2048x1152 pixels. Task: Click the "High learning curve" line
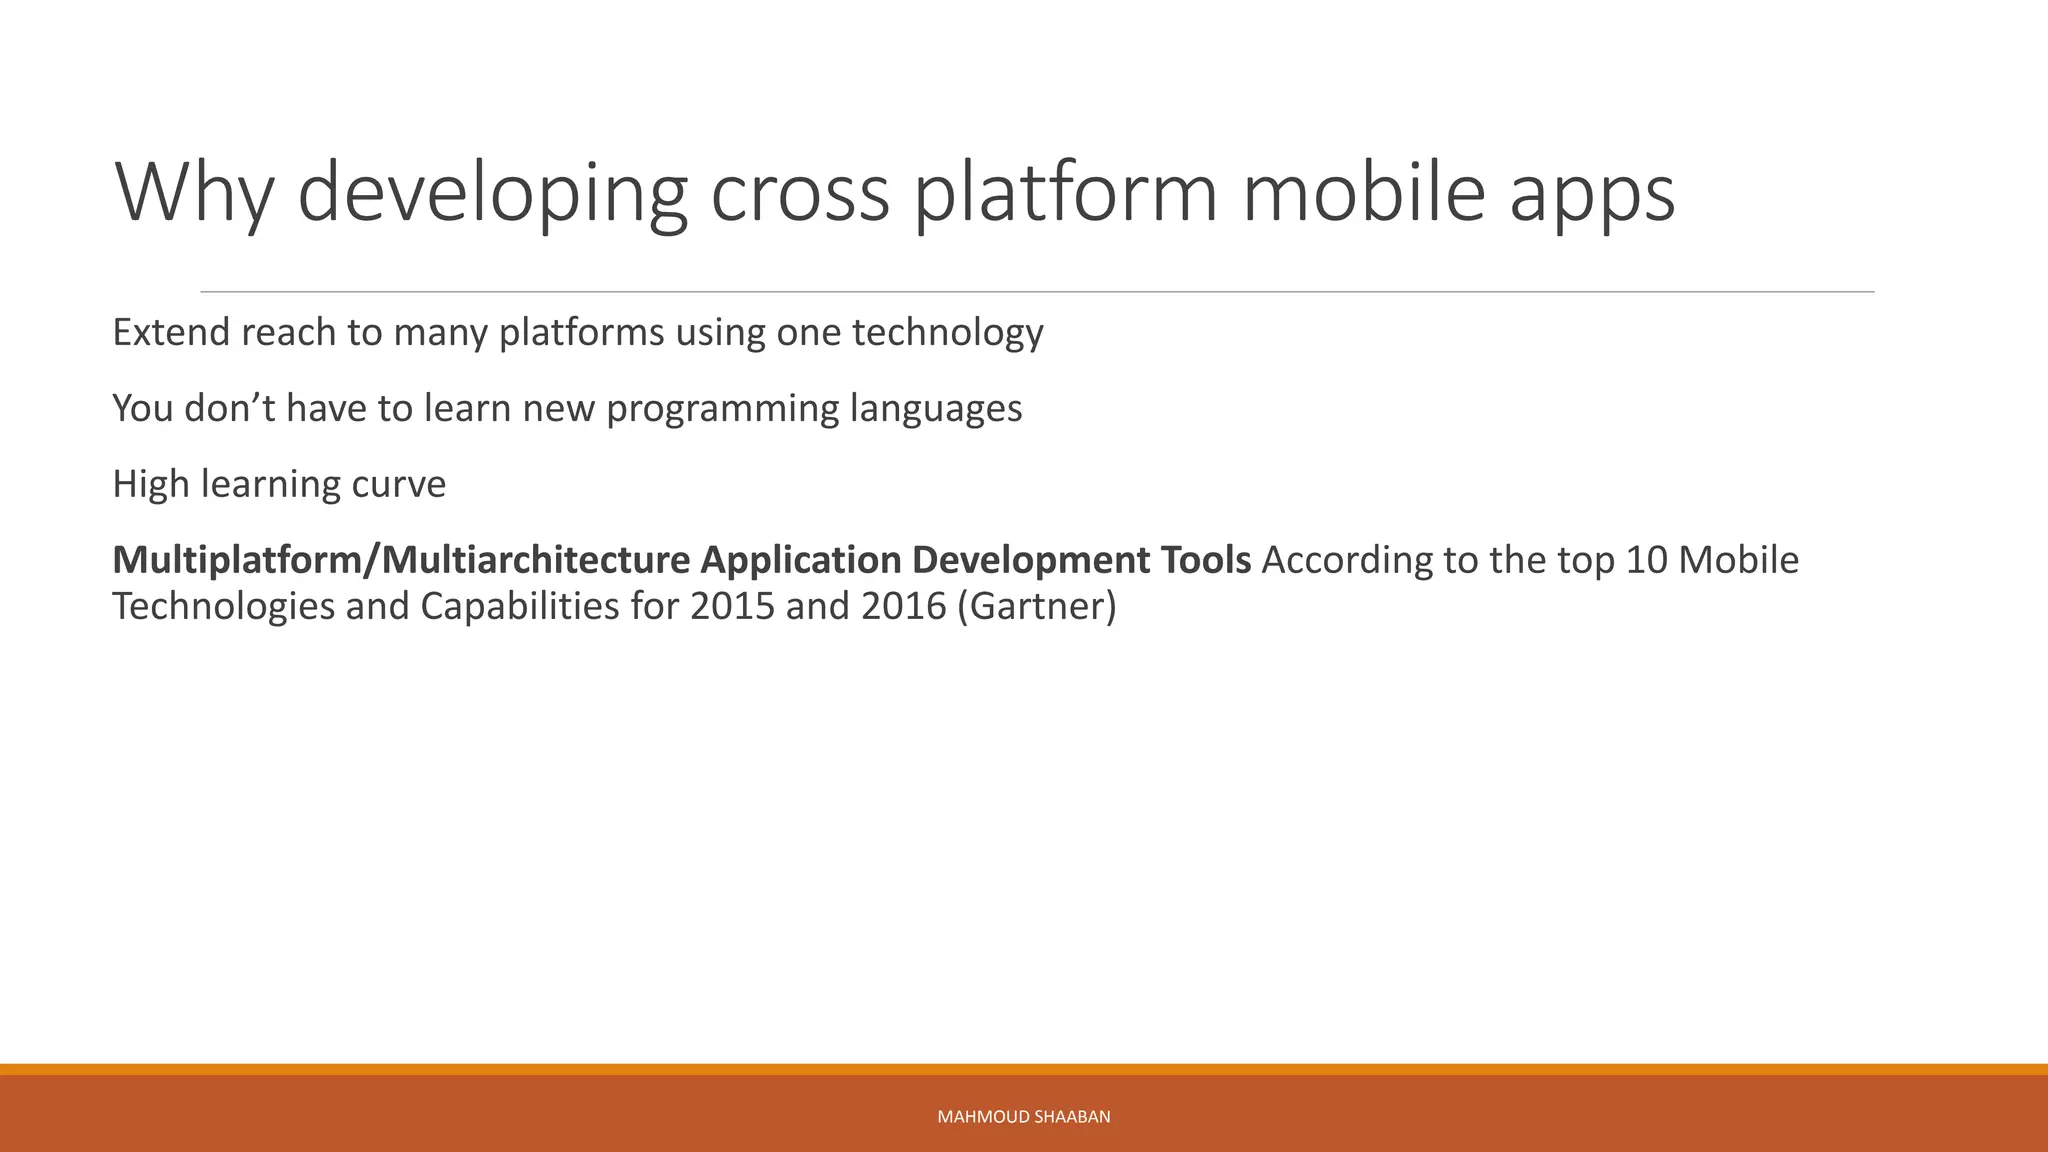279,484
